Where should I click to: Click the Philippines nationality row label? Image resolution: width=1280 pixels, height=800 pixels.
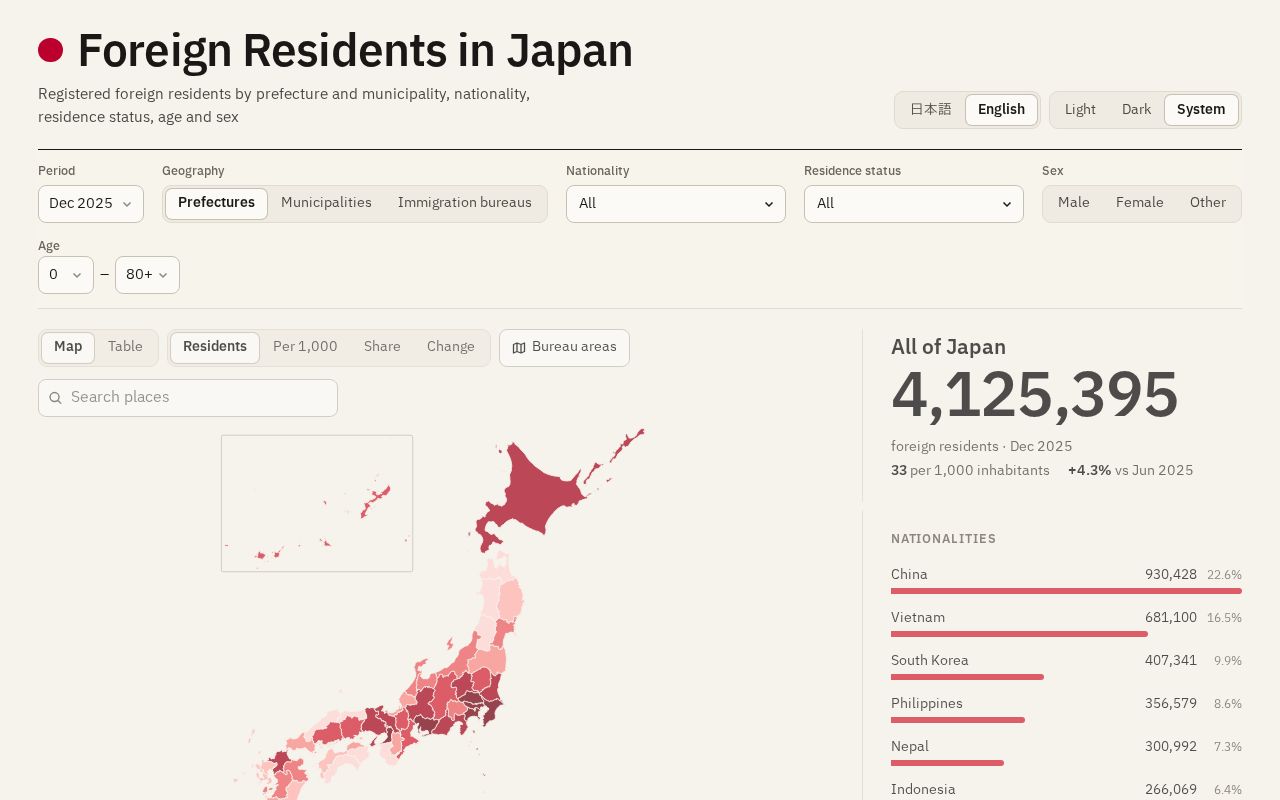click(927, 704)
